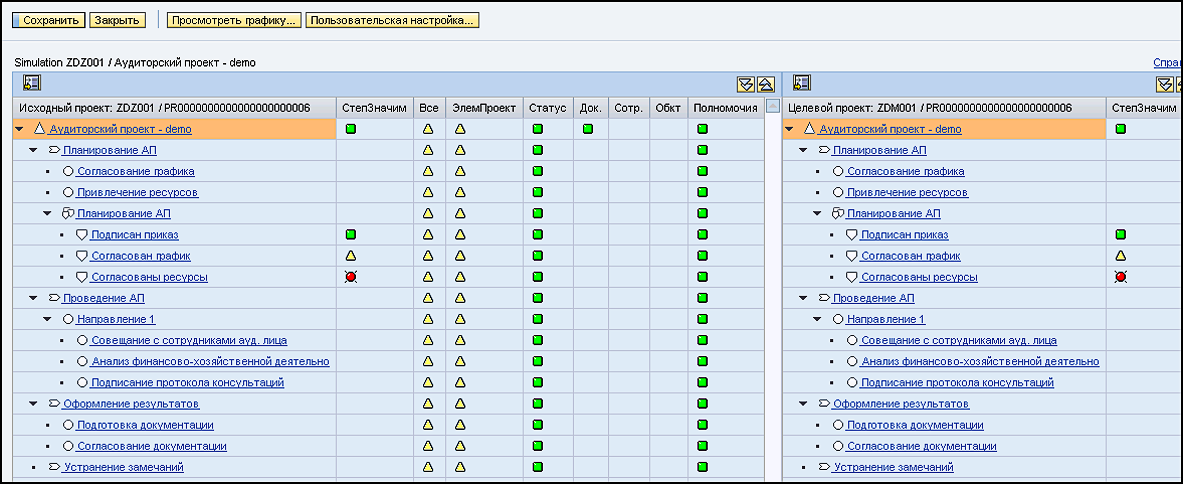The image size is (1183, 484).
Task: Click scroll up arrow of source table
Action: point(771,107)
